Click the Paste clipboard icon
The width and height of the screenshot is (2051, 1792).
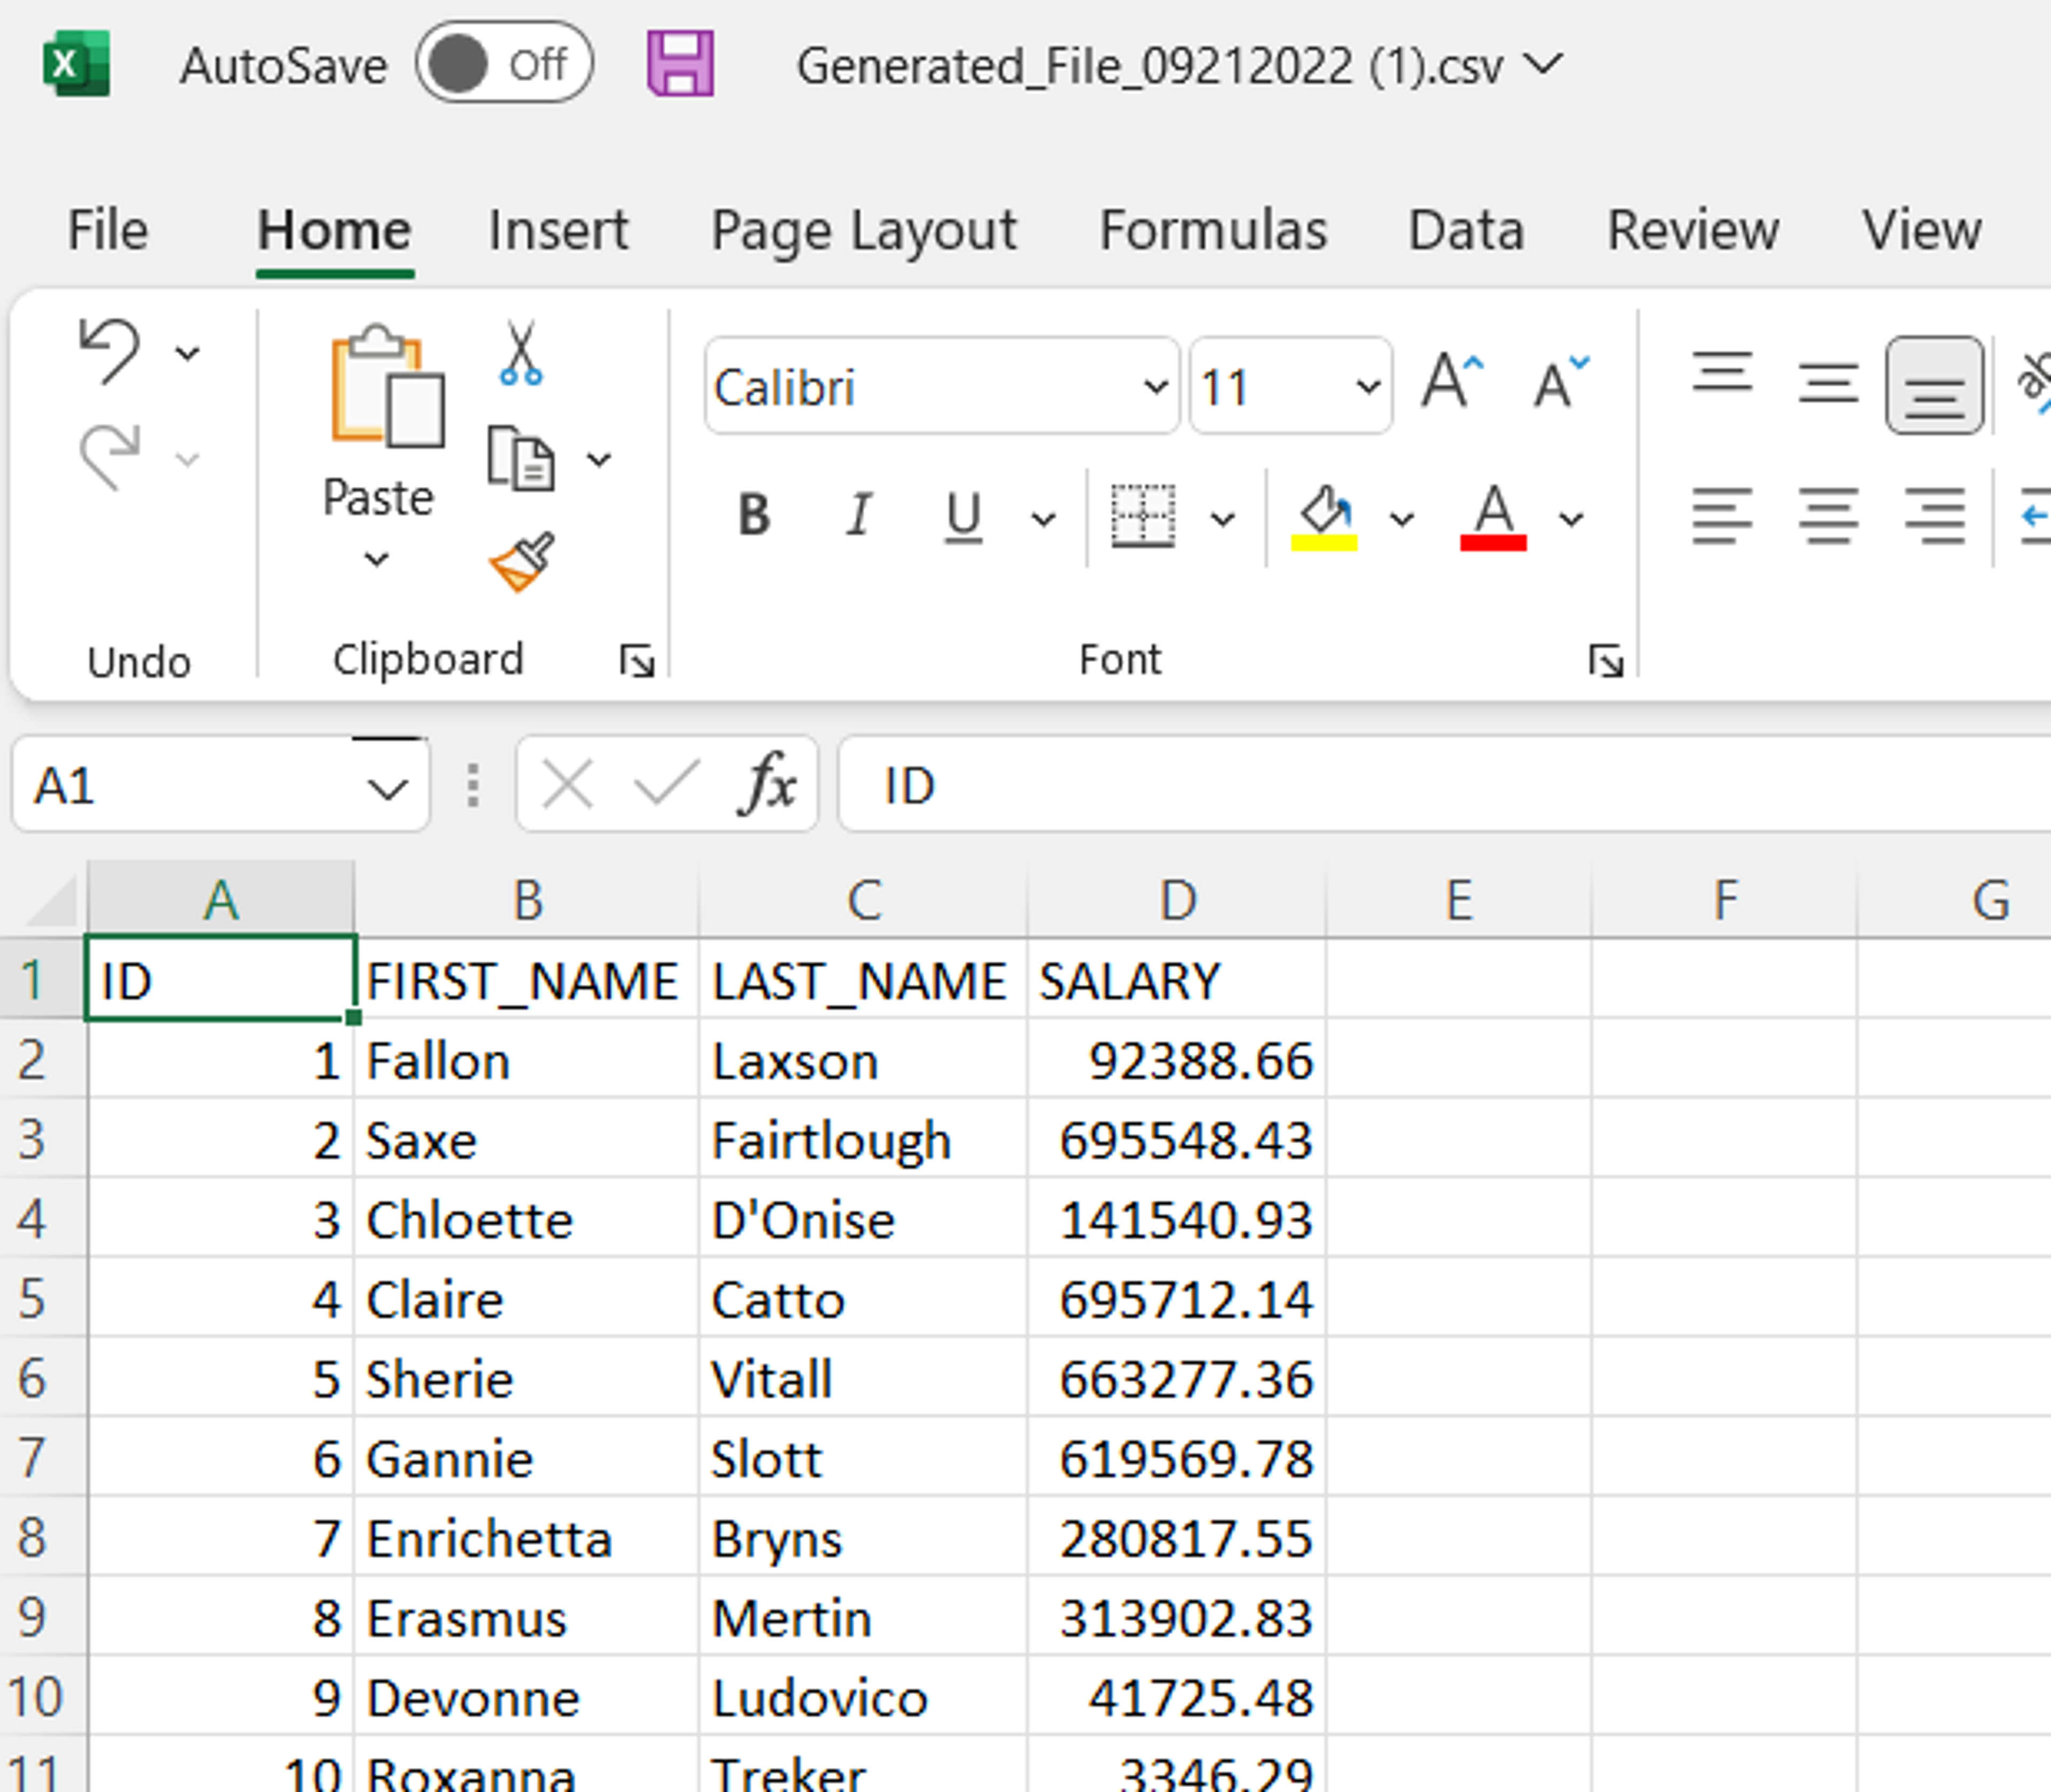click(387, 386)
